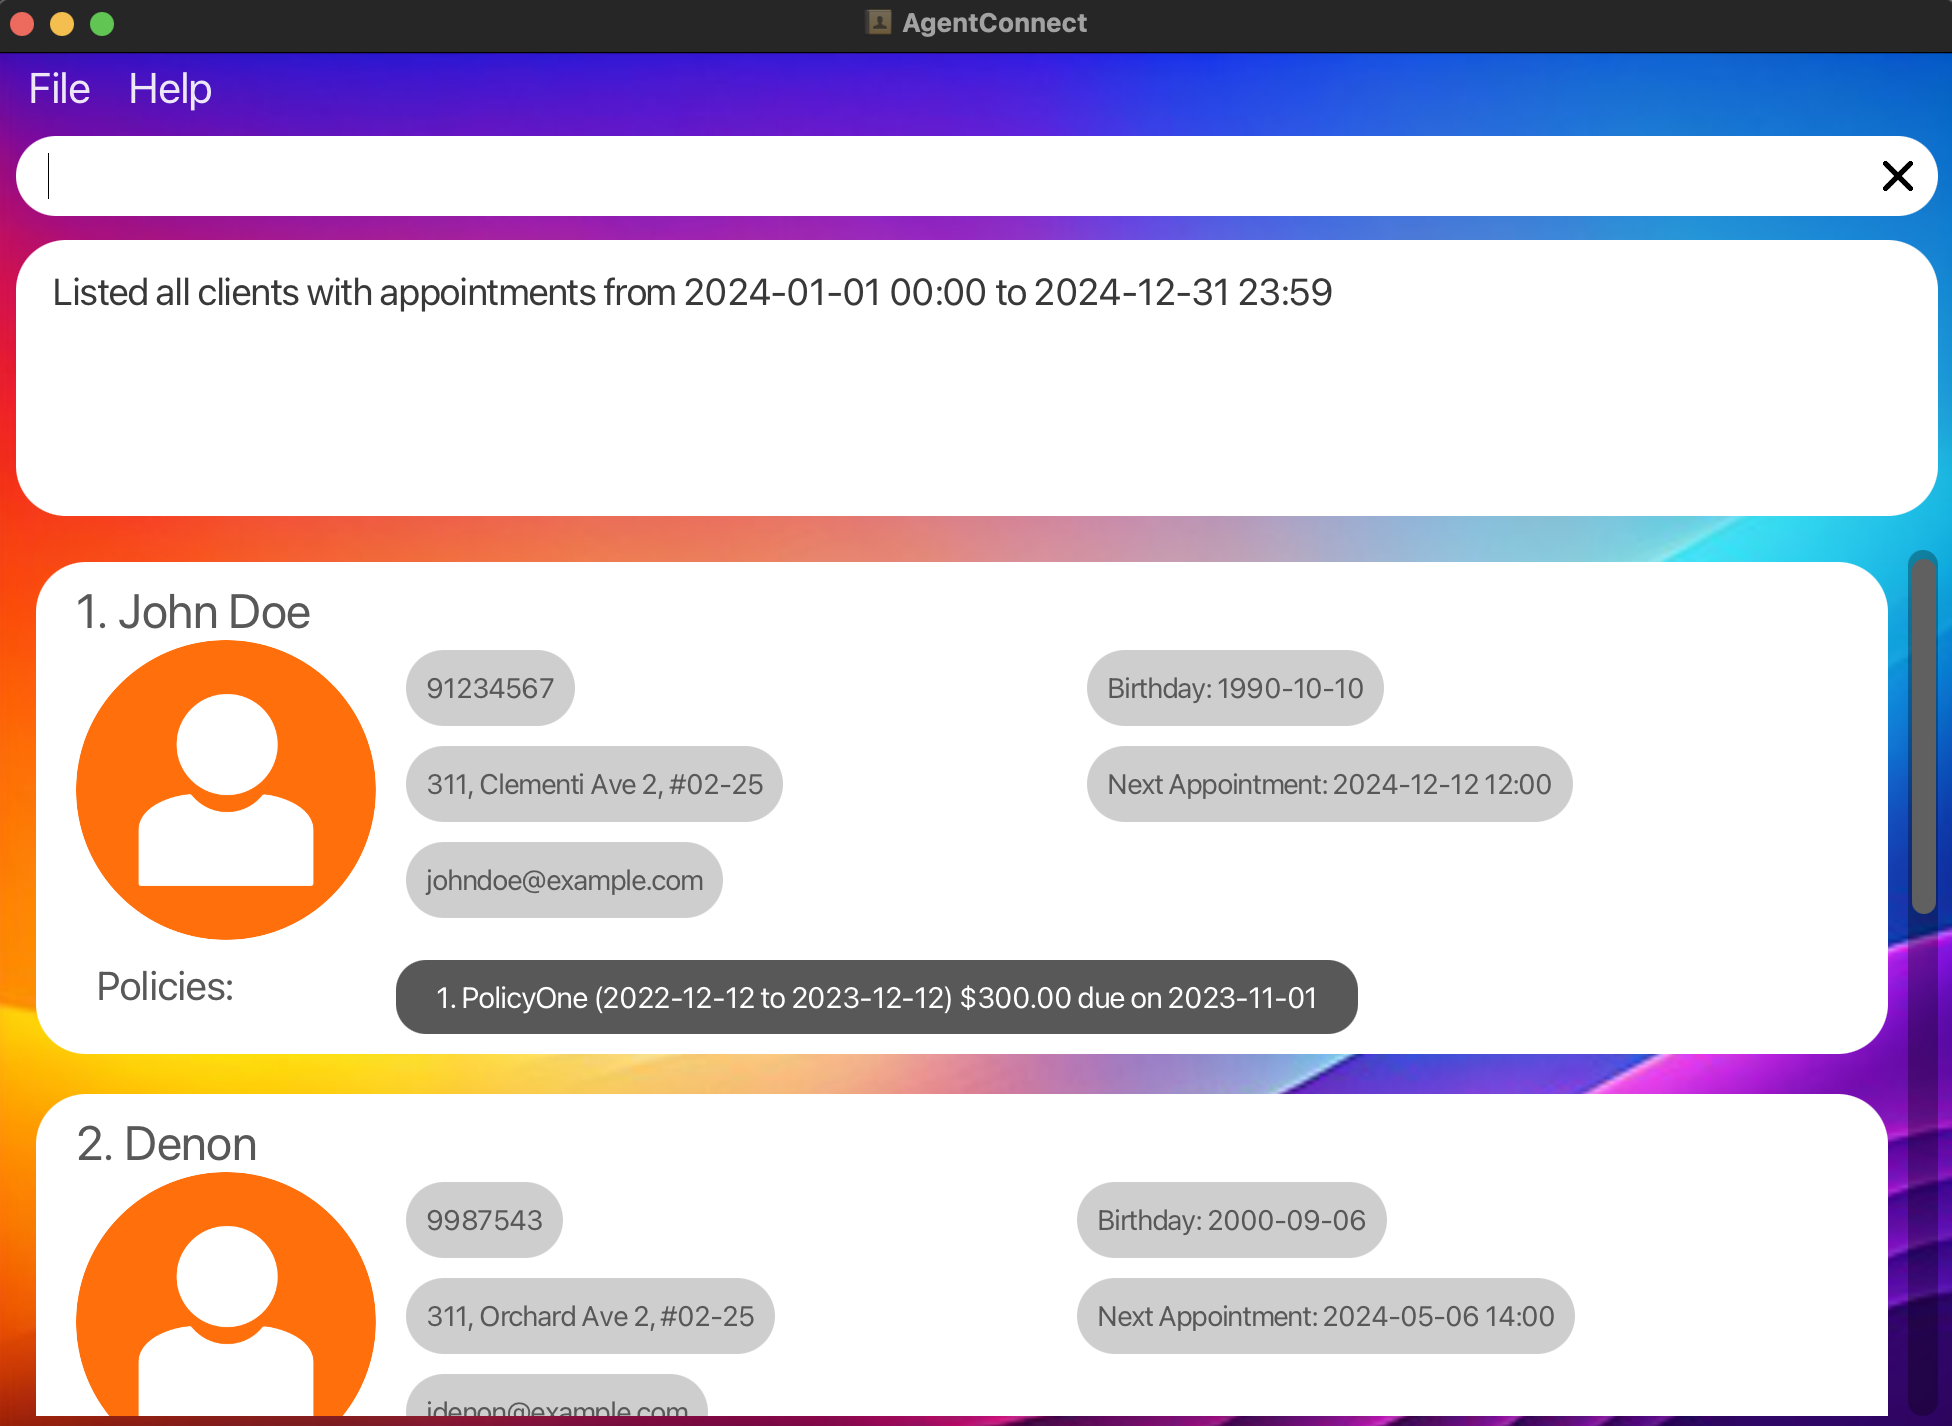This screenshot has height=1426, width=1952.
Task: Minimize the window with the yellow button
Action: tap(62, 23)
